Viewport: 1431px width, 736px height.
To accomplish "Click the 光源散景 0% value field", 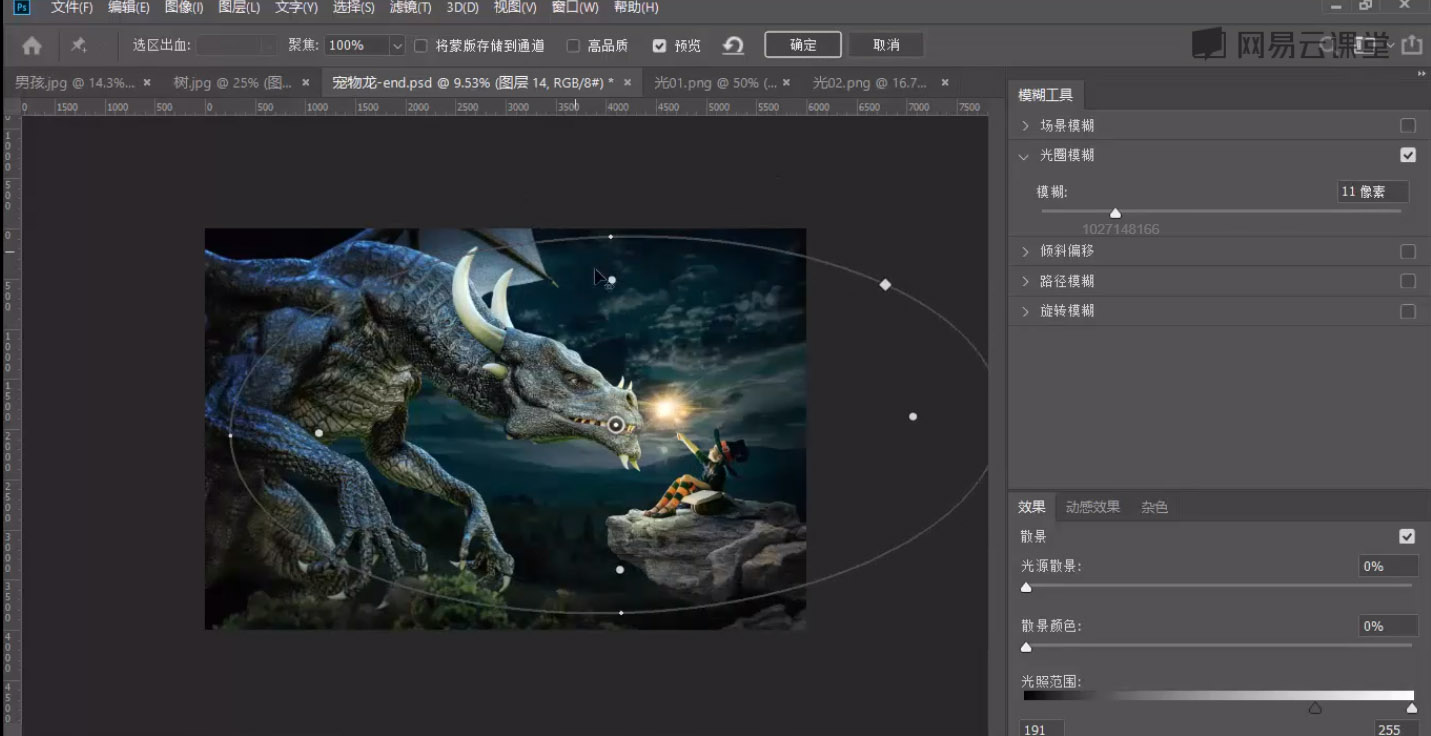I will 1388,566.
